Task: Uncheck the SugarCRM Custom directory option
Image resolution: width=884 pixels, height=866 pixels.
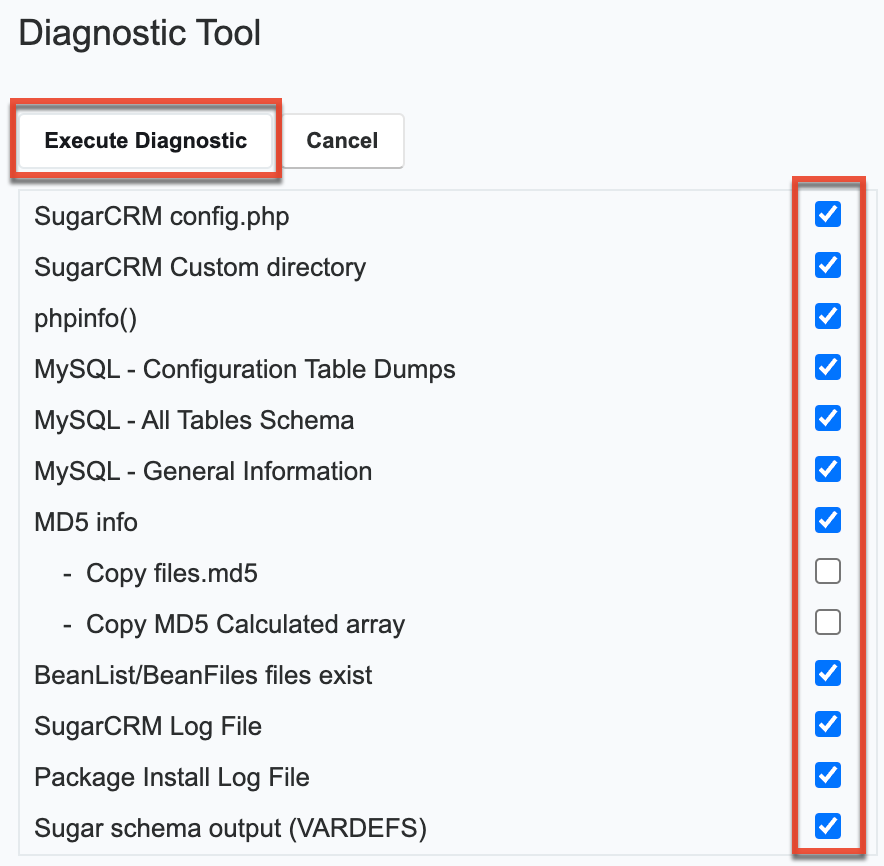Action: pyautogui.click(x=827, y=265)
